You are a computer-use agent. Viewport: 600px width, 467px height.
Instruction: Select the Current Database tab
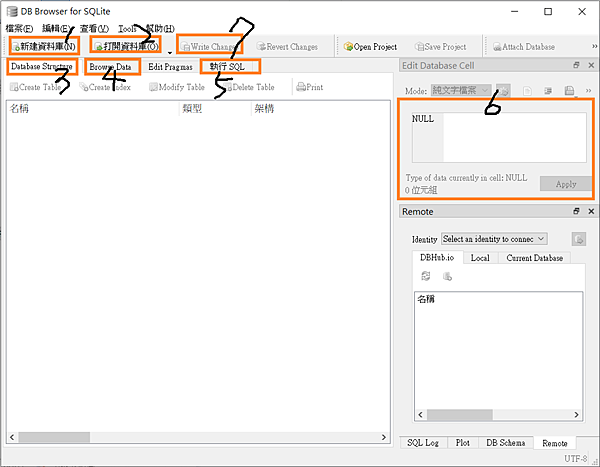click(535, 258)
